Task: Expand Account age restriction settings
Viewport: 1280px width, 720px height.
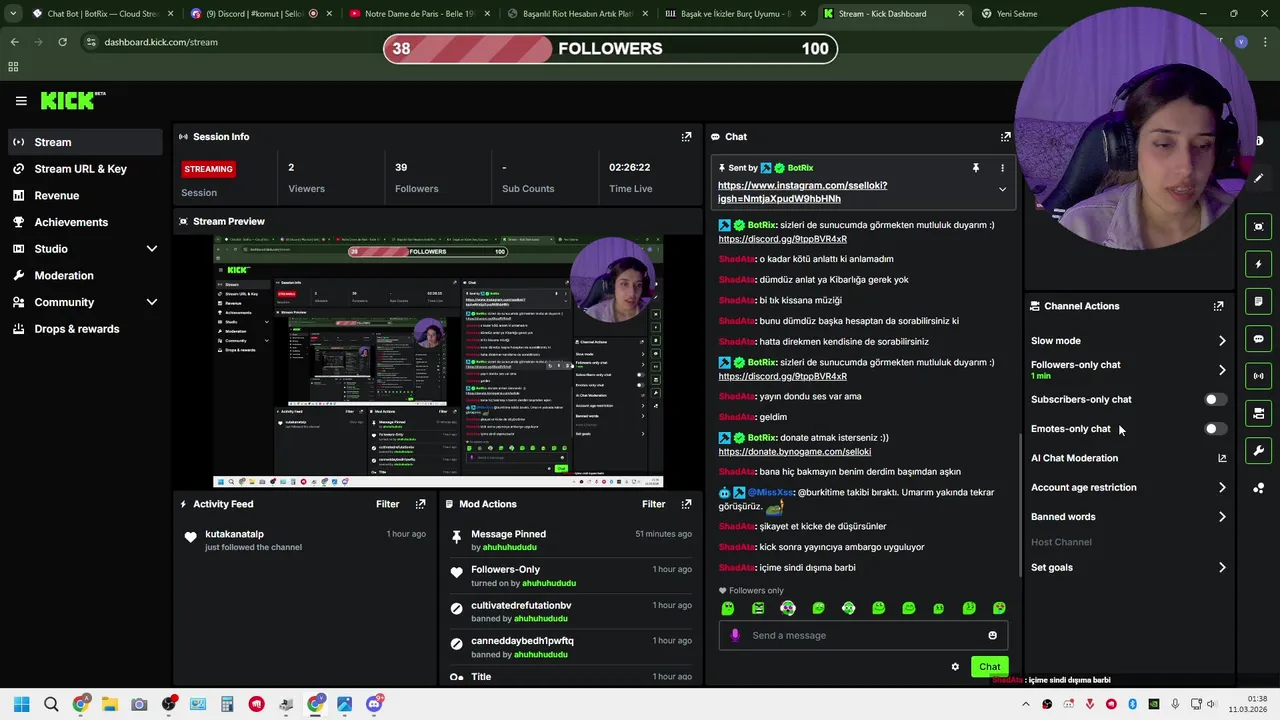Action: pyautogui.click(x=1222, y=488)
